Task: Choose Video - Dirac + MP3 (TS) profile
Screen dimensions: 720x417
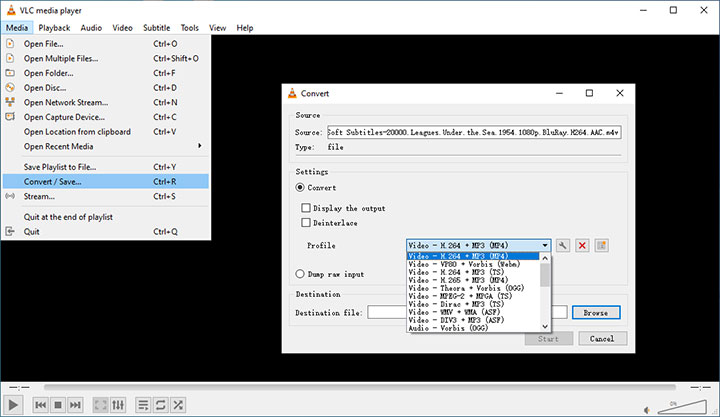Action: 473,304
